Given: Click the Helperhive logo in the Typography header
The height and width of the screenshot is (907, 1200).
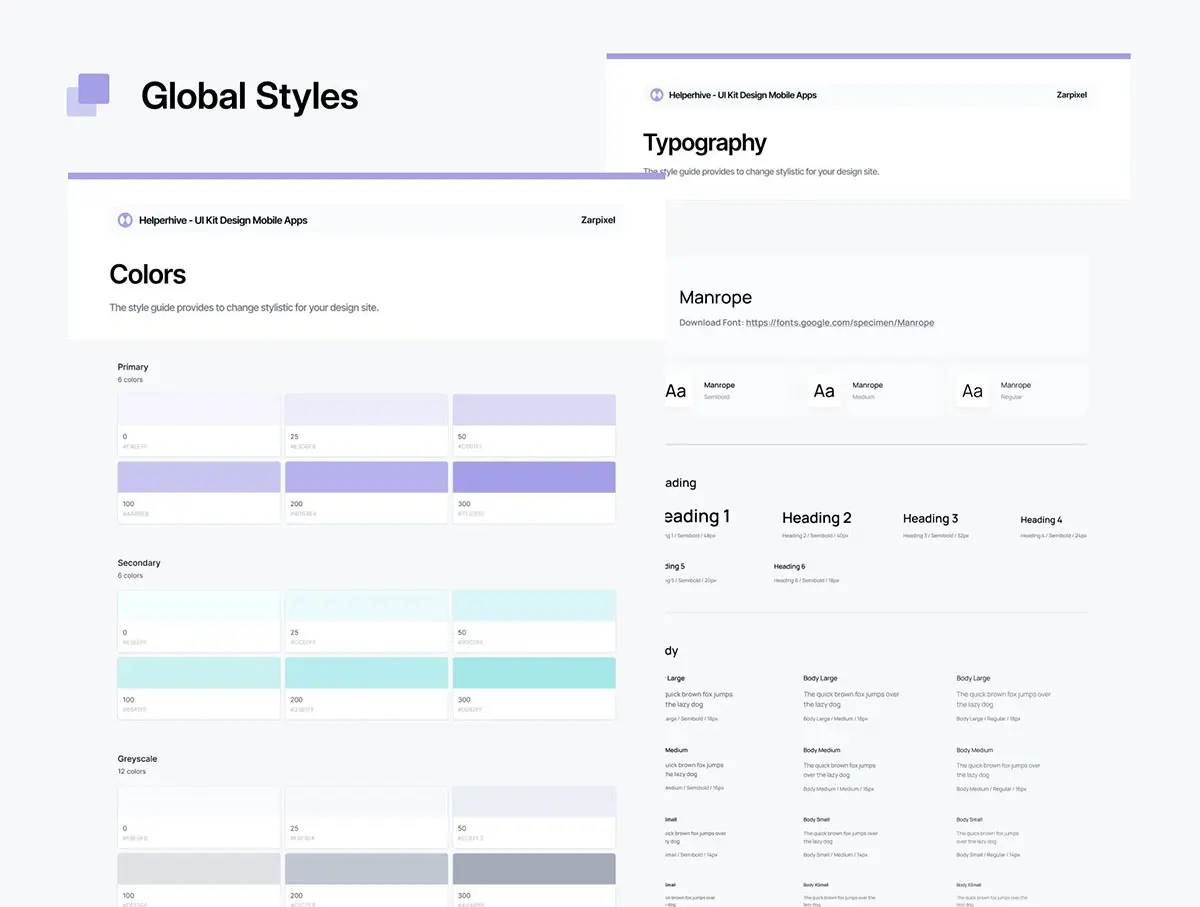Looking at the screenshot, I should 656,95.
